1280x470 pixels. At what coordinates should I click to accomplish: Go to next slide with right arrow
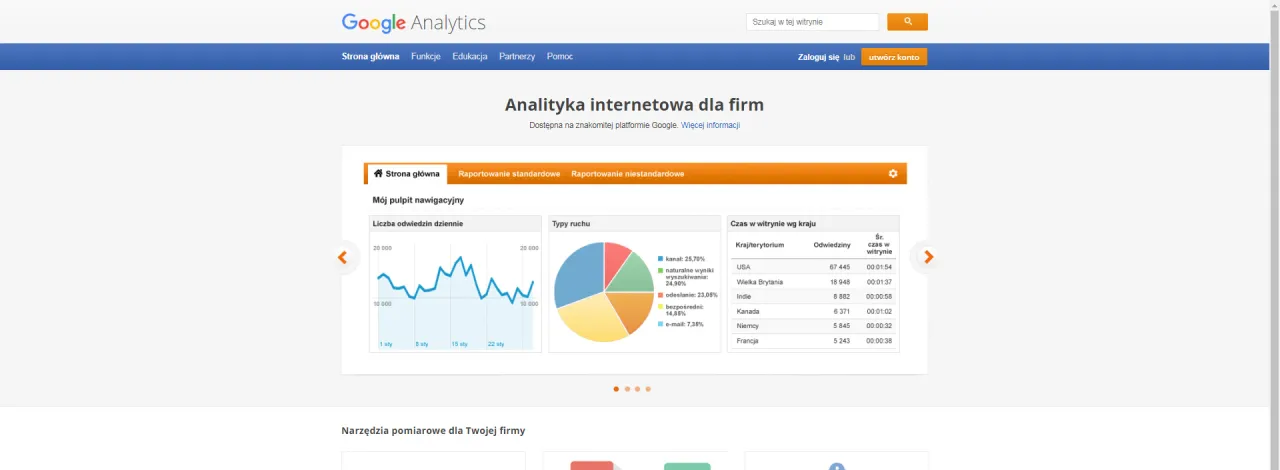click(928, 257)
